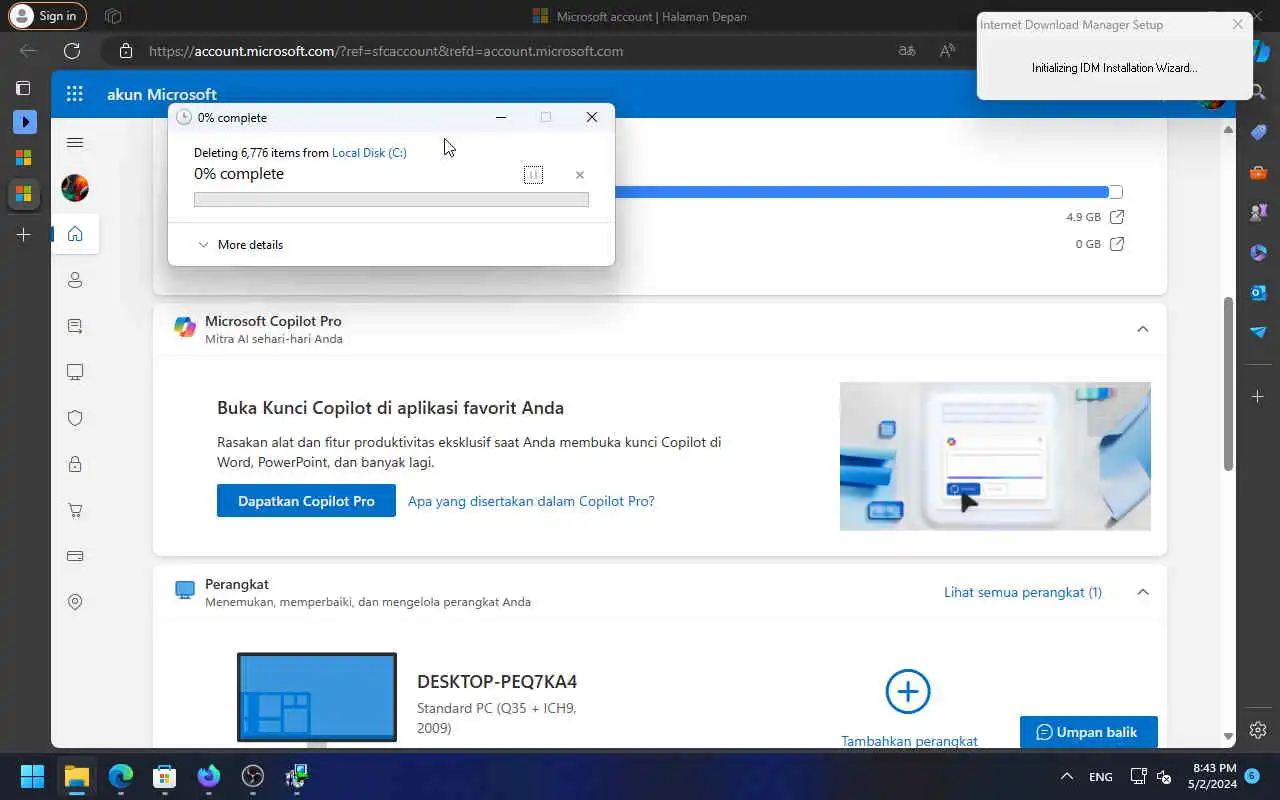View site information lock icon
The image size is (1280, 800).
point(125,51)
